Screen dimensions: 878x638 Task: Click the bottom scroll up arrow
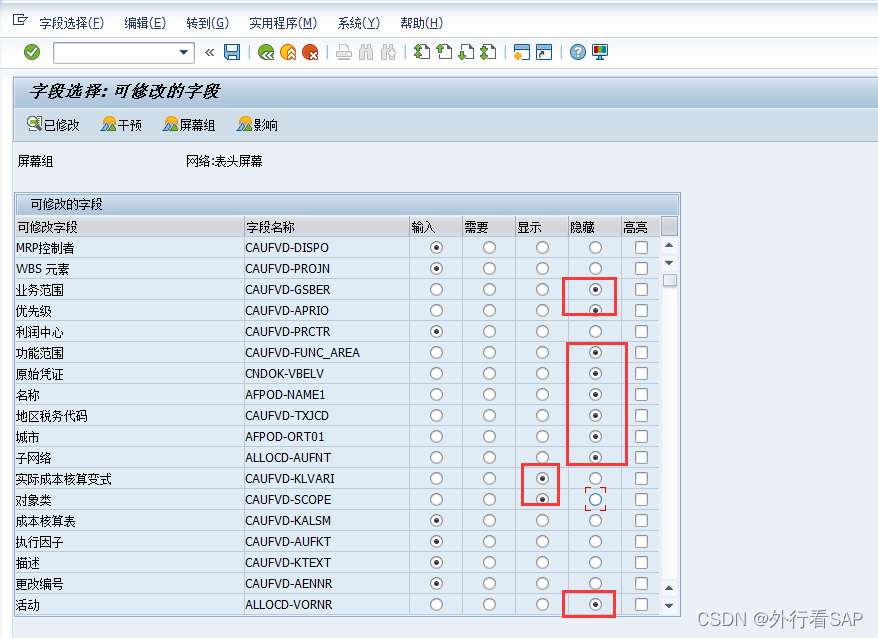[x=669, y=588]
